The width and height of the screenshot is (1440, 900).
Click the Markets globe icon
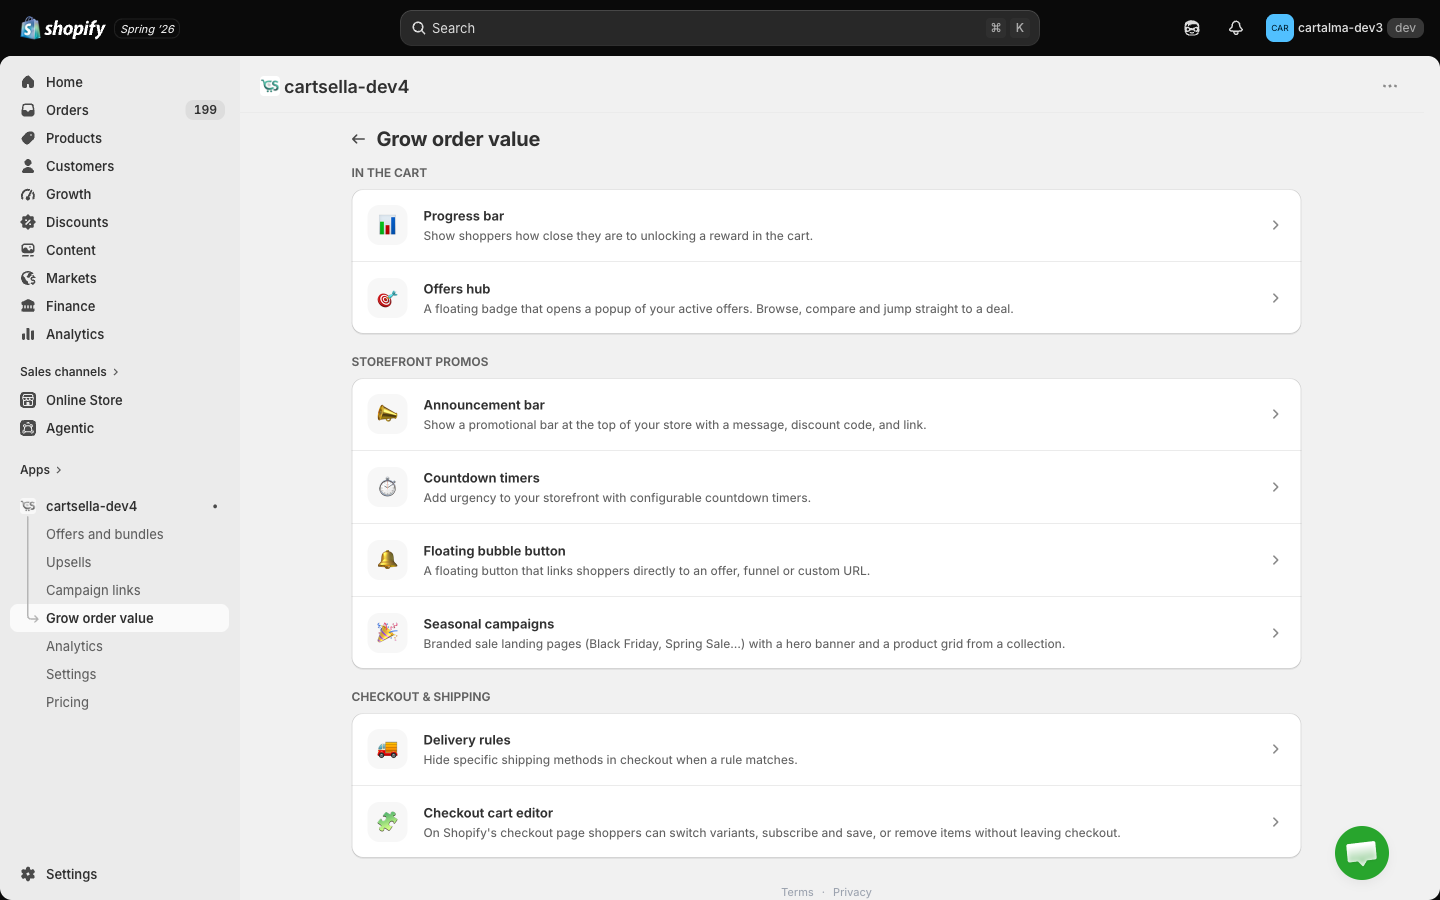(28, 278)
